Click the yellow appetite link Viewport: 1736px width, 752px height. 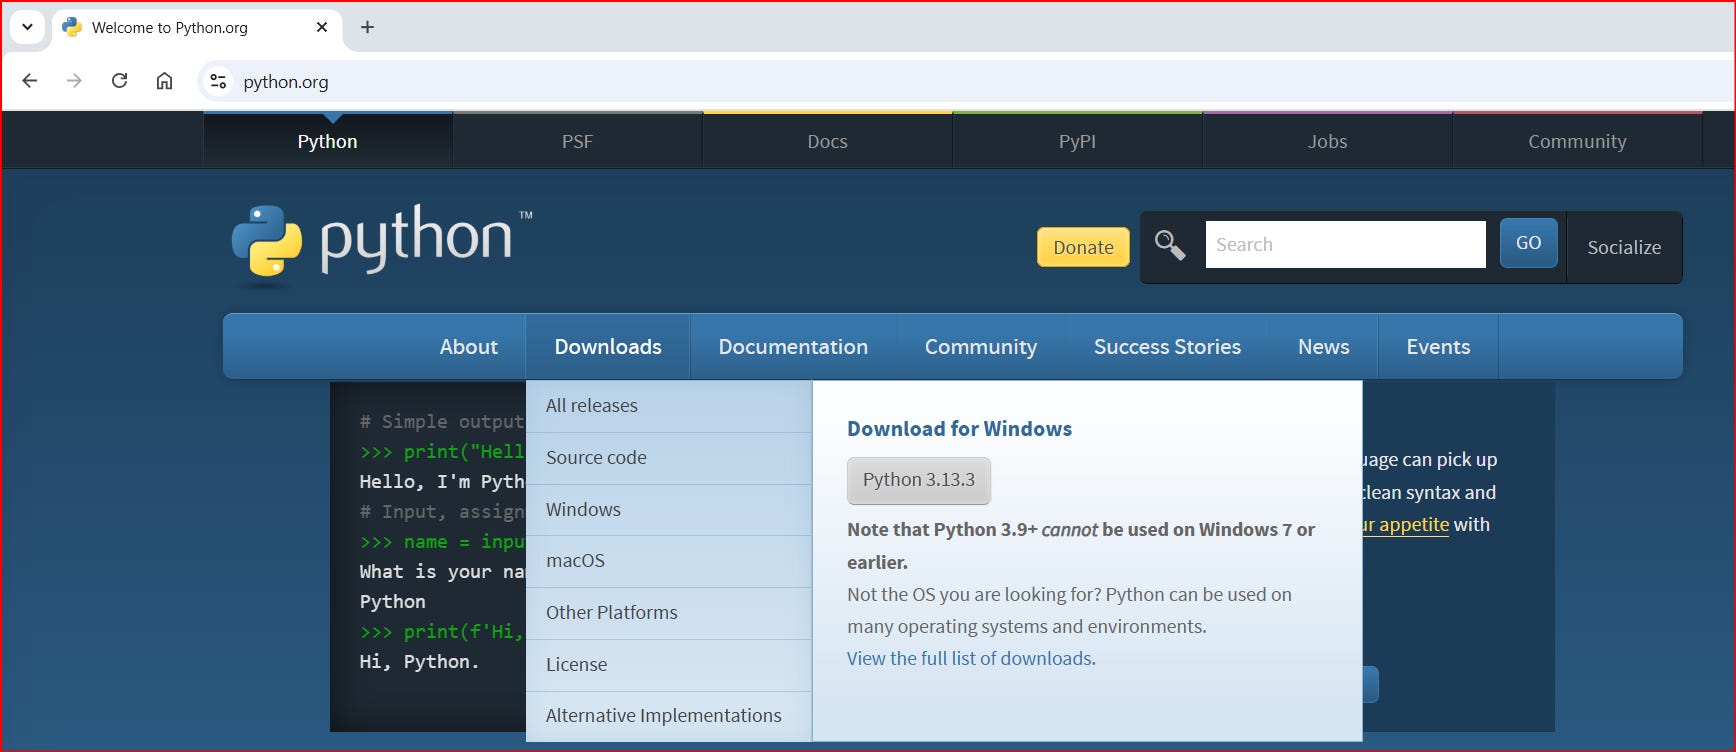(1406, 525)
